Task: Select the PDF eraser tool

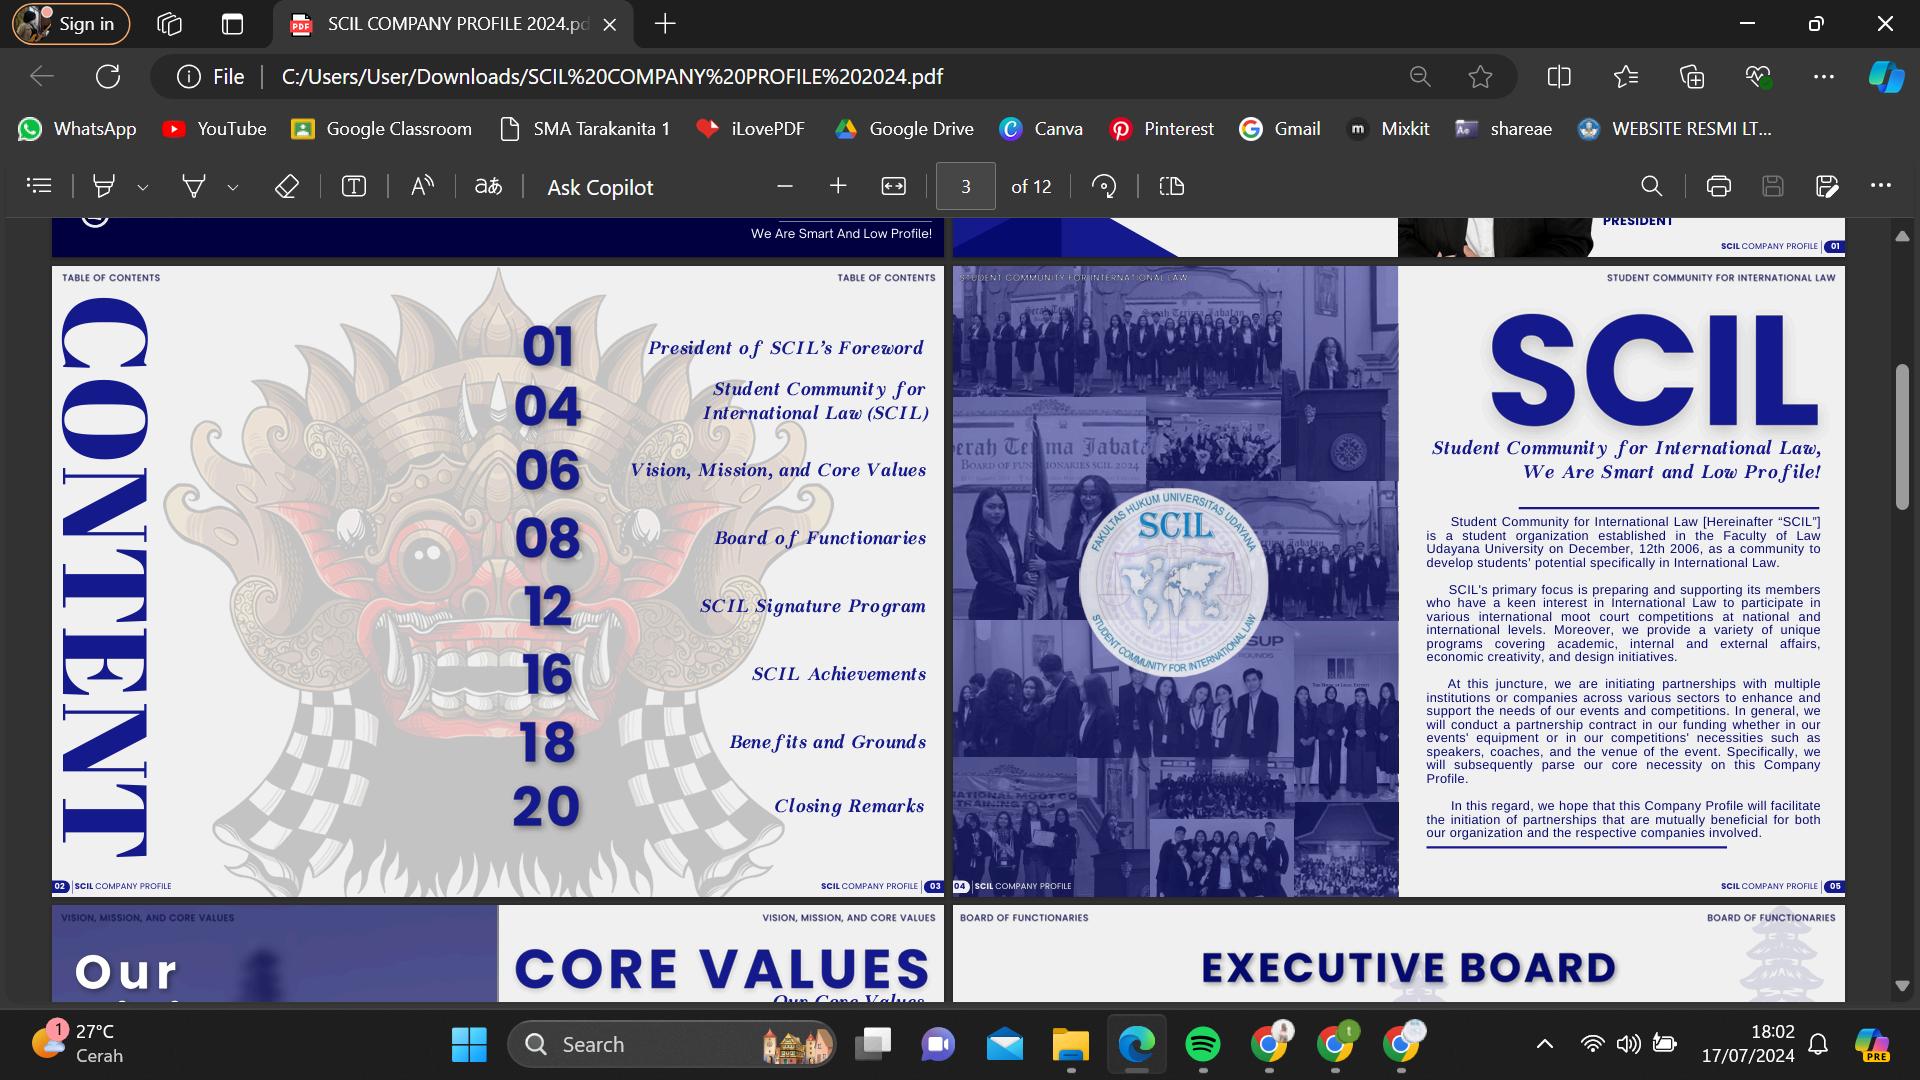Action: pyautogui.click(x=287, y=186)
